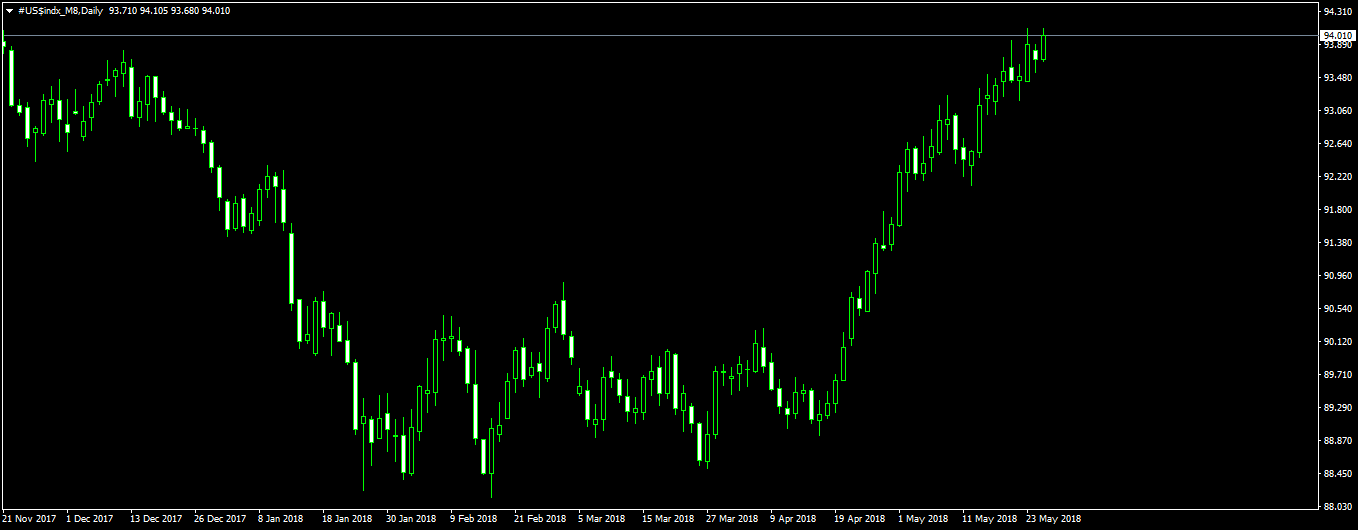Click the 26 Dec 2017 date label
1358x530 pixels.
(x=220, y=519)
